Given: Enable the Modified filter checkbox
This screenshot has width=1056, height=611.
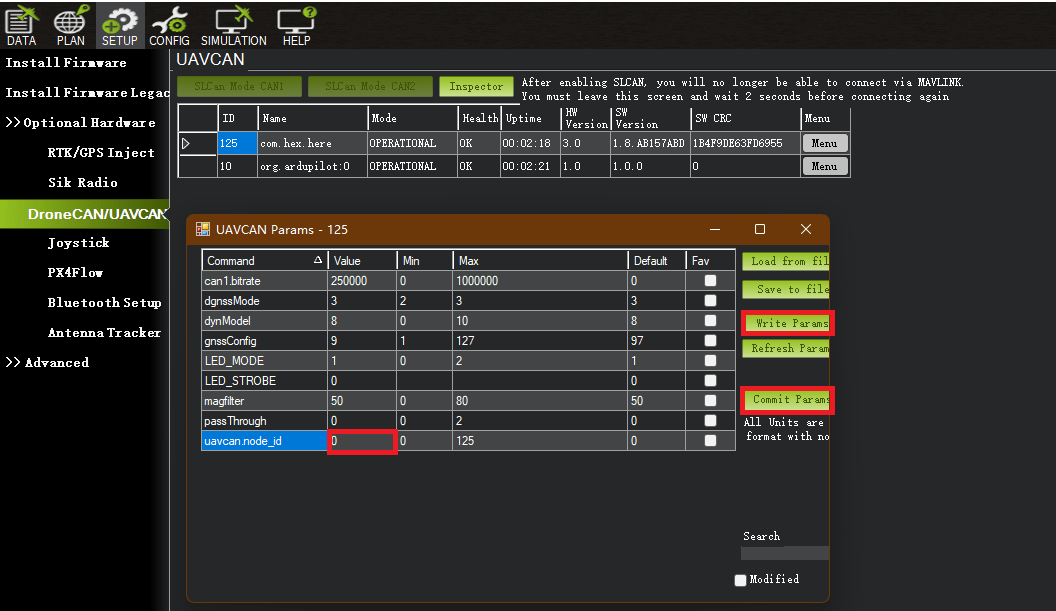Looking at the screenshot, I should click(740, 580).
